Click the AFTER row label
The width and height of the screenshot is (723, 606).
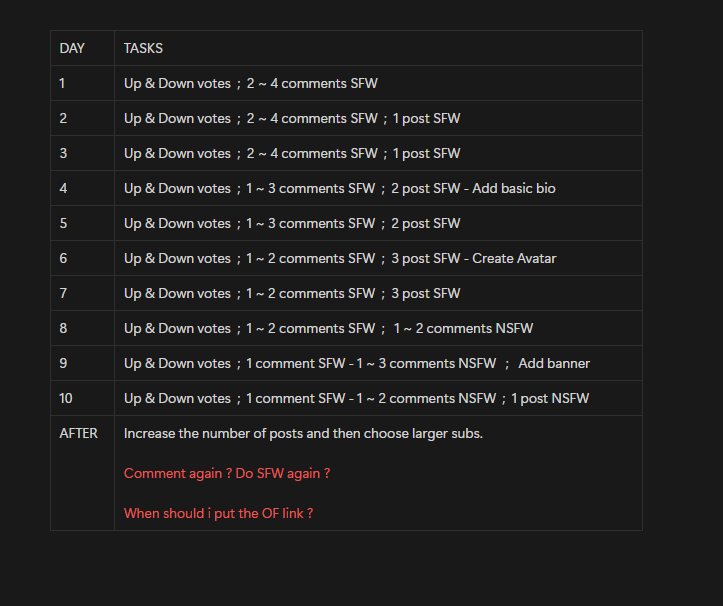click(78, 434)
